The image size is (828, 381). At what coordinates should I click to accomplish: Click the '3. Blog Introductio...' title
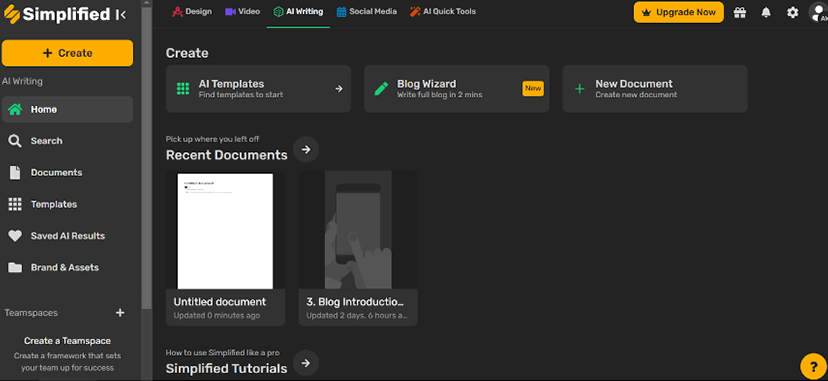pyautogui.click(x=355, y=302)
